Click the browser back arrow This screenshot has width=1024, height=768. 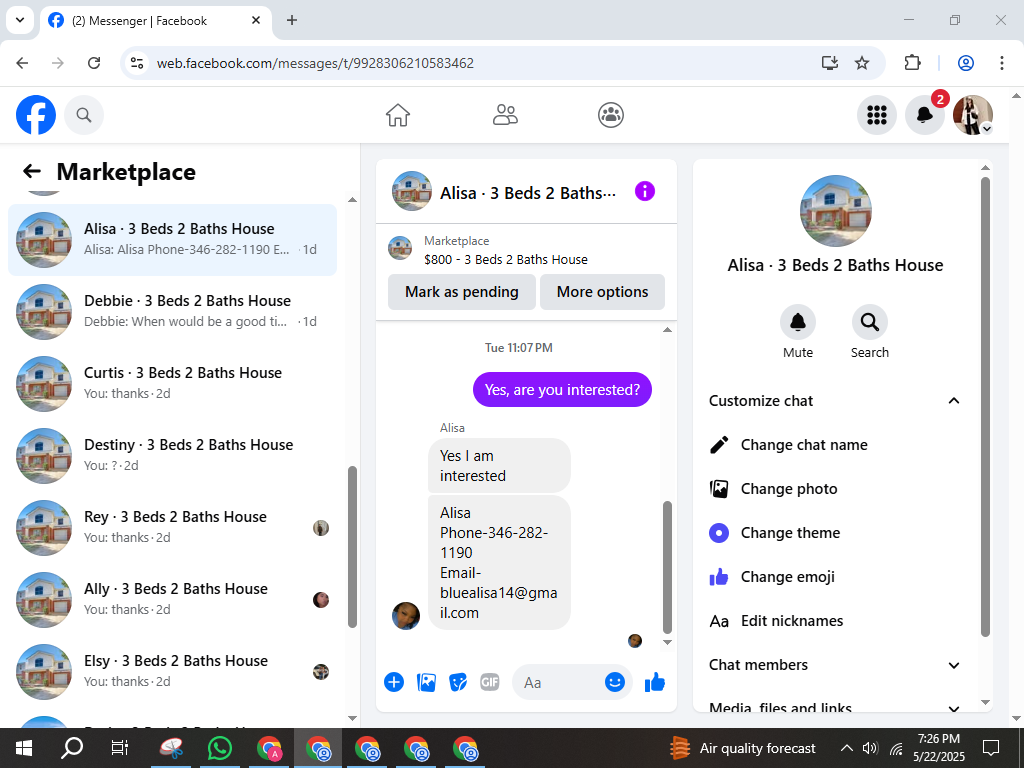(22, 63)
